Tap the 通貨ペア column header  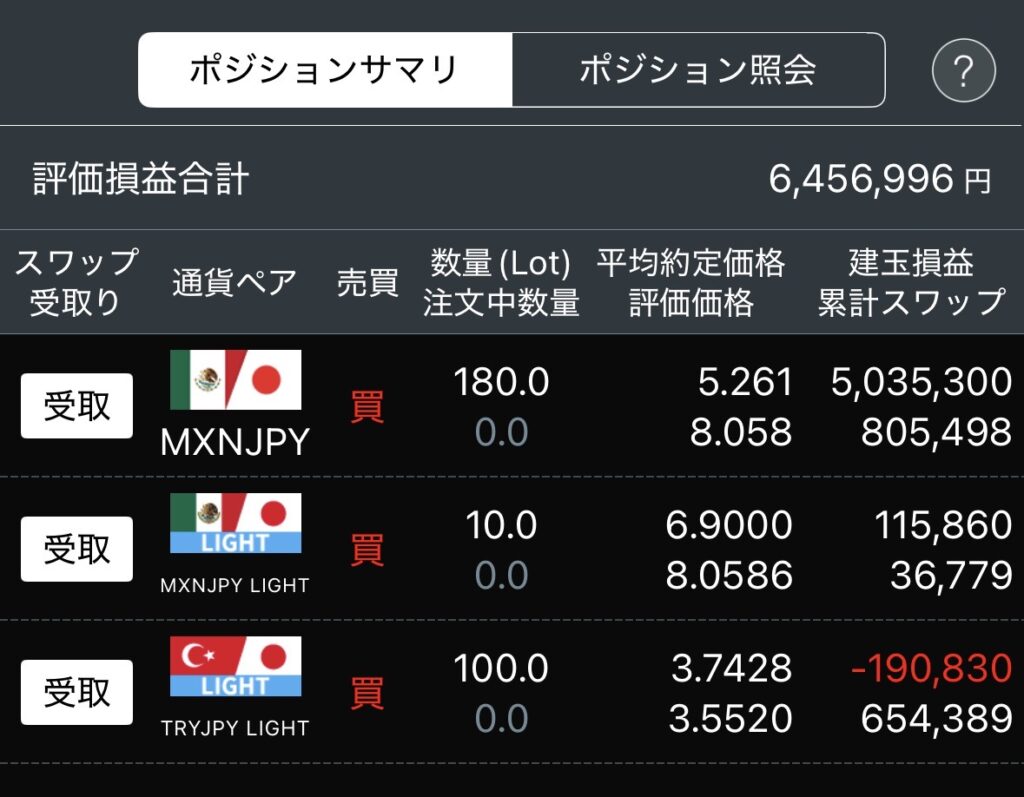tap(235, 282)
